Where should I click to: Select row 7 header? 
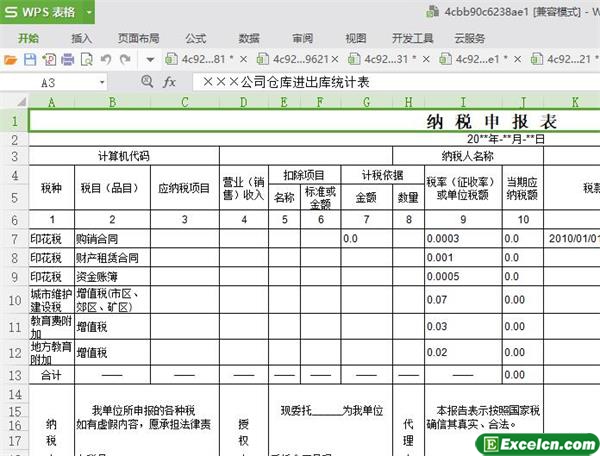(15, 239)
